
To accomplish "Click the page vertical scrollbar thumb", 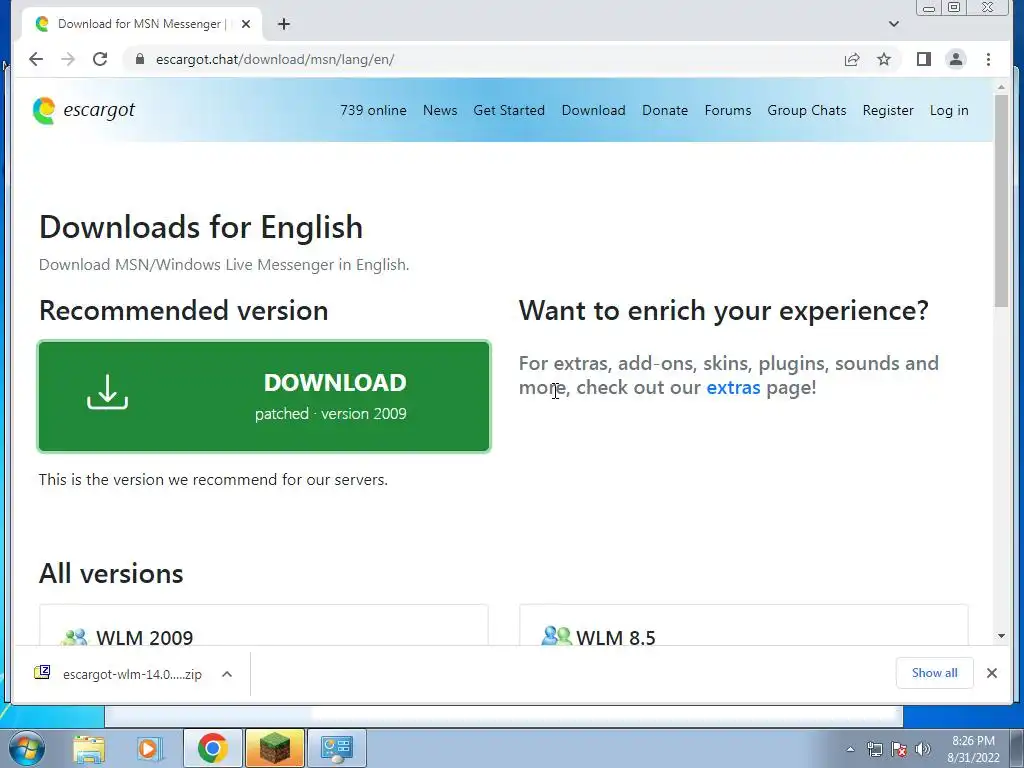I will coord(1001,200).
